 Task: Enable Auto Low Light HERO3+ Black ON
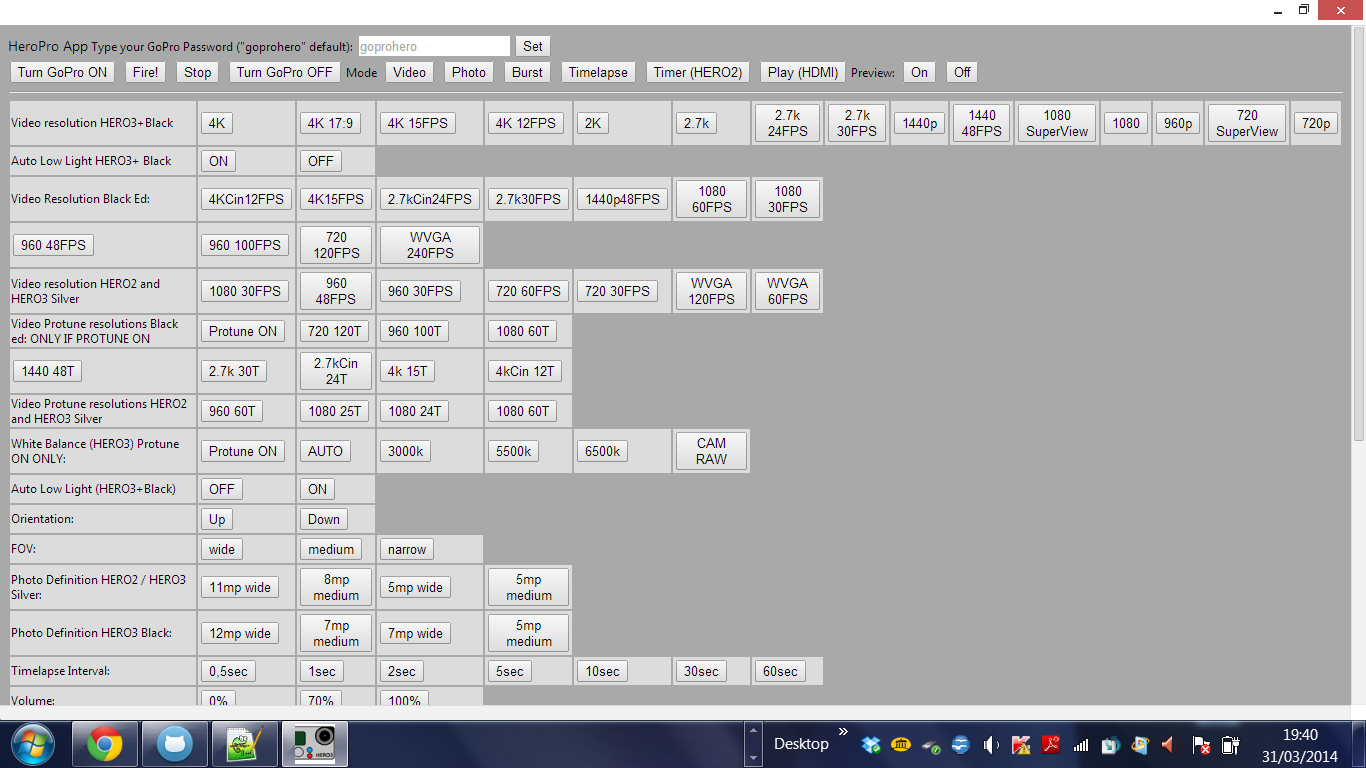click(219, 161)
